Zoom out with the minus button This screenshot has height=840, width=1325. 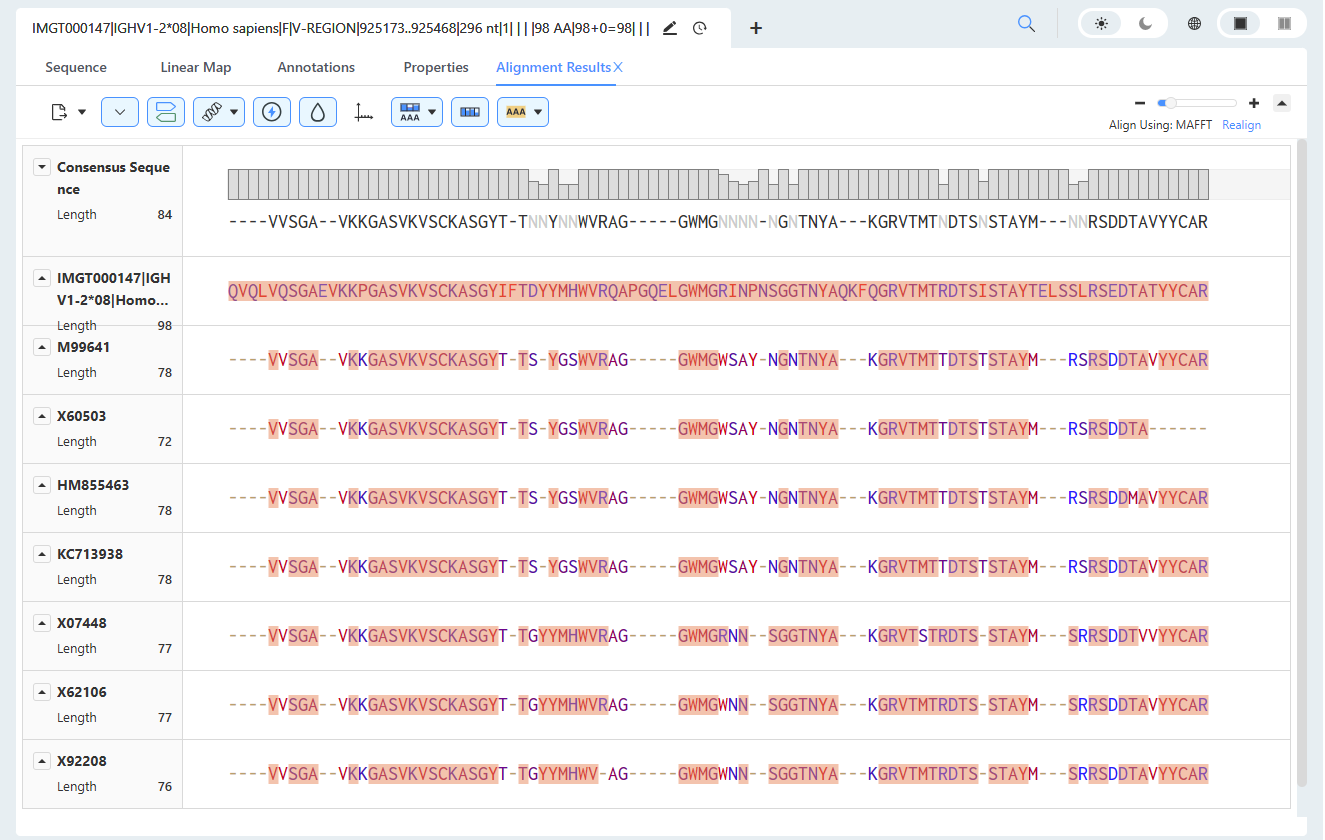tap(1139, 103)
